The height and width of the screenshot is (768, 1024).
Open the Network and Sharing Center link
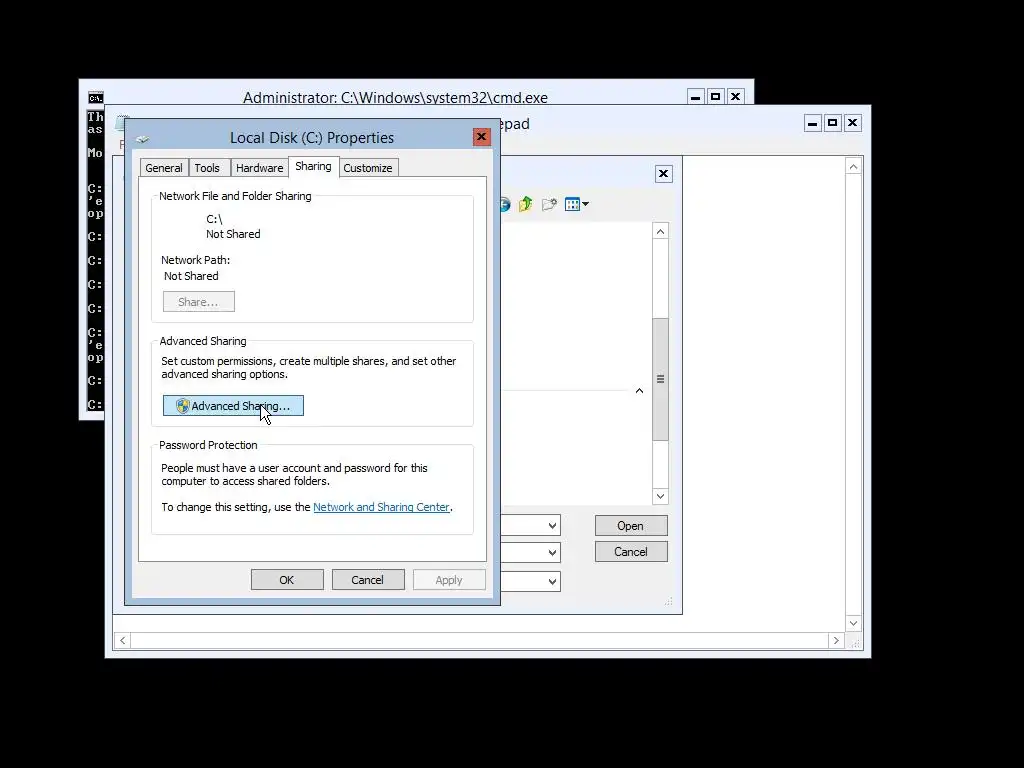tap(381, 507)
